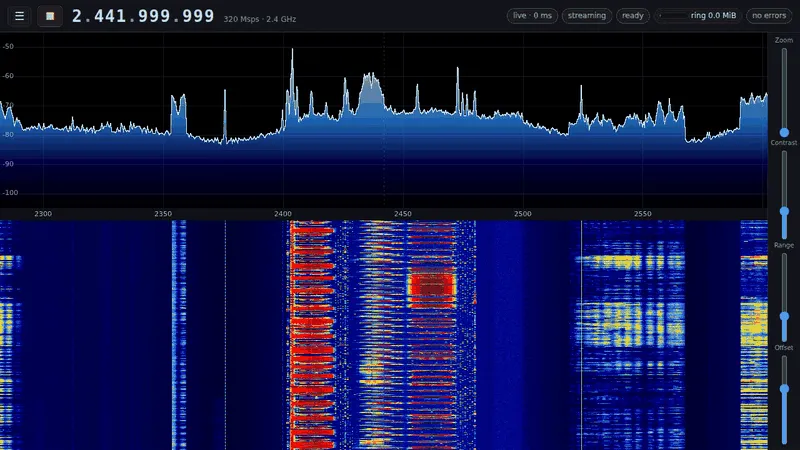
Task: Click the 2300 frequency axis label
Action: [43, 214]
